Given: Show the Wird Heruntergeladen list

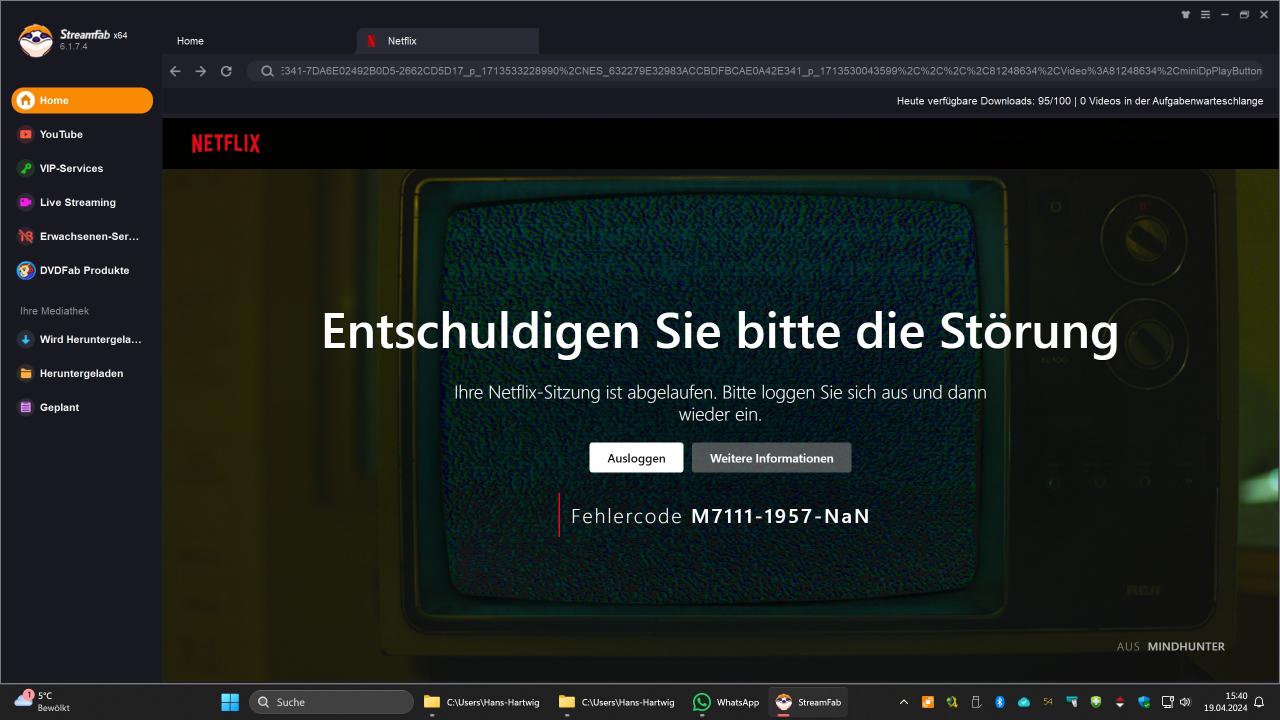Looking at the screenshot, I should [82, 339].
